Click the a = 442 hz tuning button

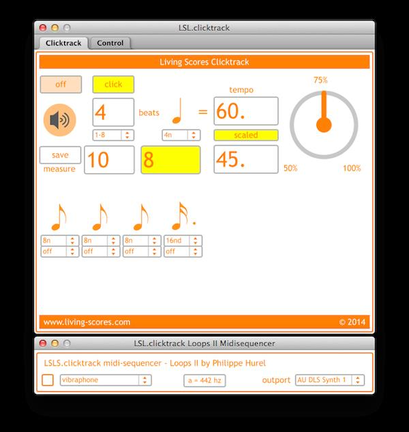click(x=205, y=380)
